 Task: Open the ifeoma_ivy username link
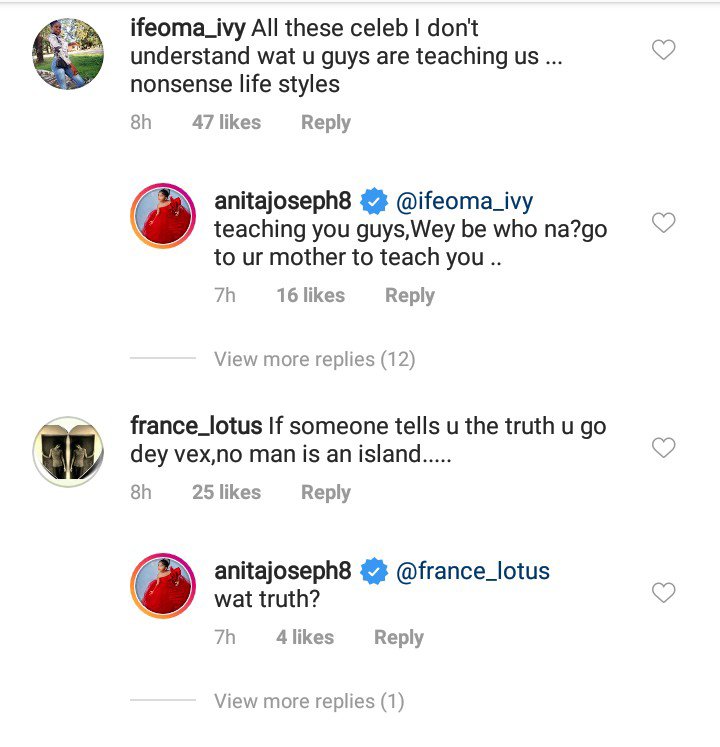pos(189,28)
